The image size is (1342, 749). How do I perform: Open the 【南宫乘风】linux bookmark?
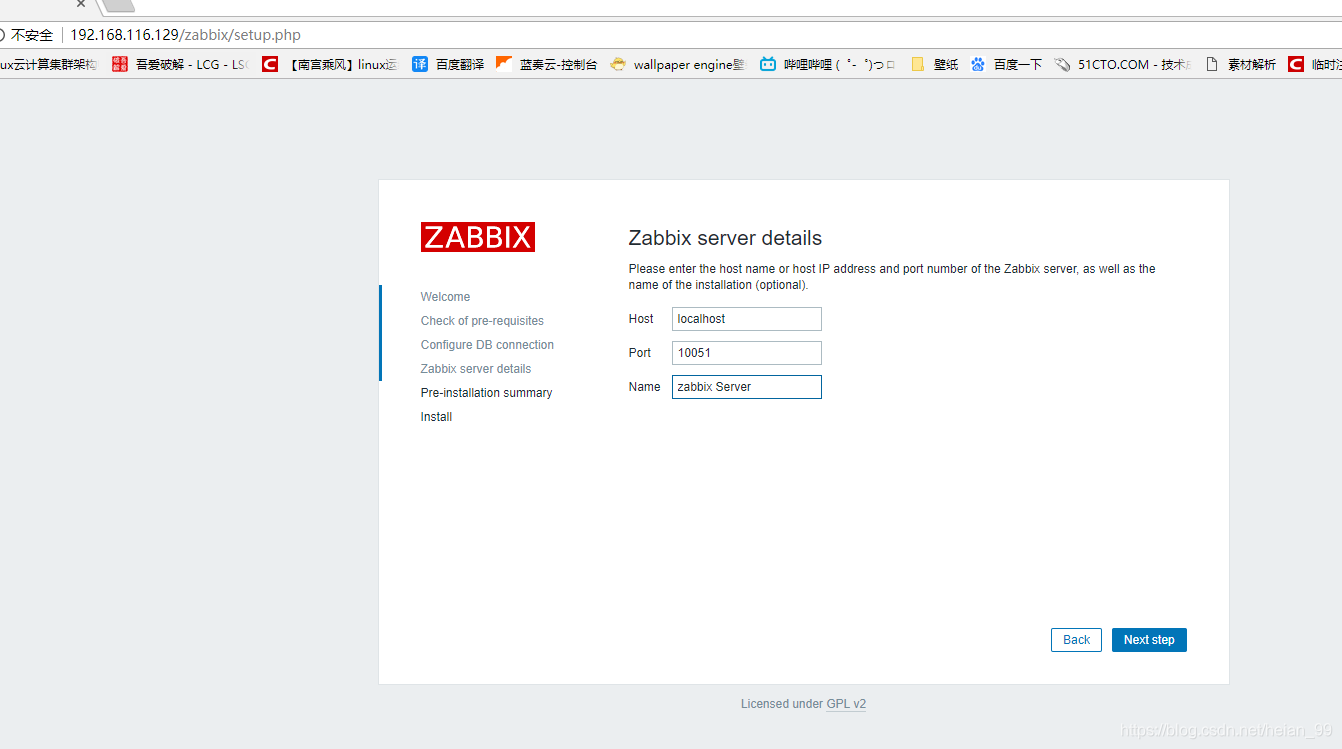[330, 64]
